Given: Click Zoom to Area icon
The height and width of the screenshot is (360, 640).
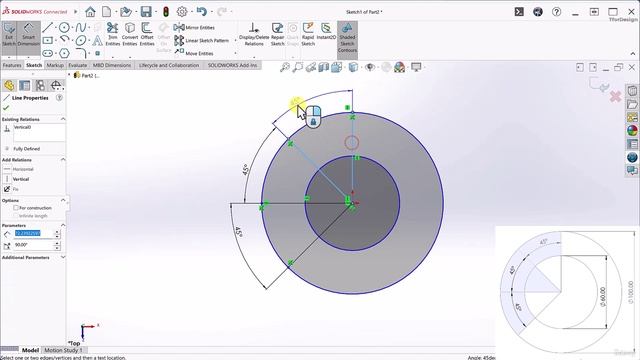Looking at the screenshot, I should click(x=298, y=67).
